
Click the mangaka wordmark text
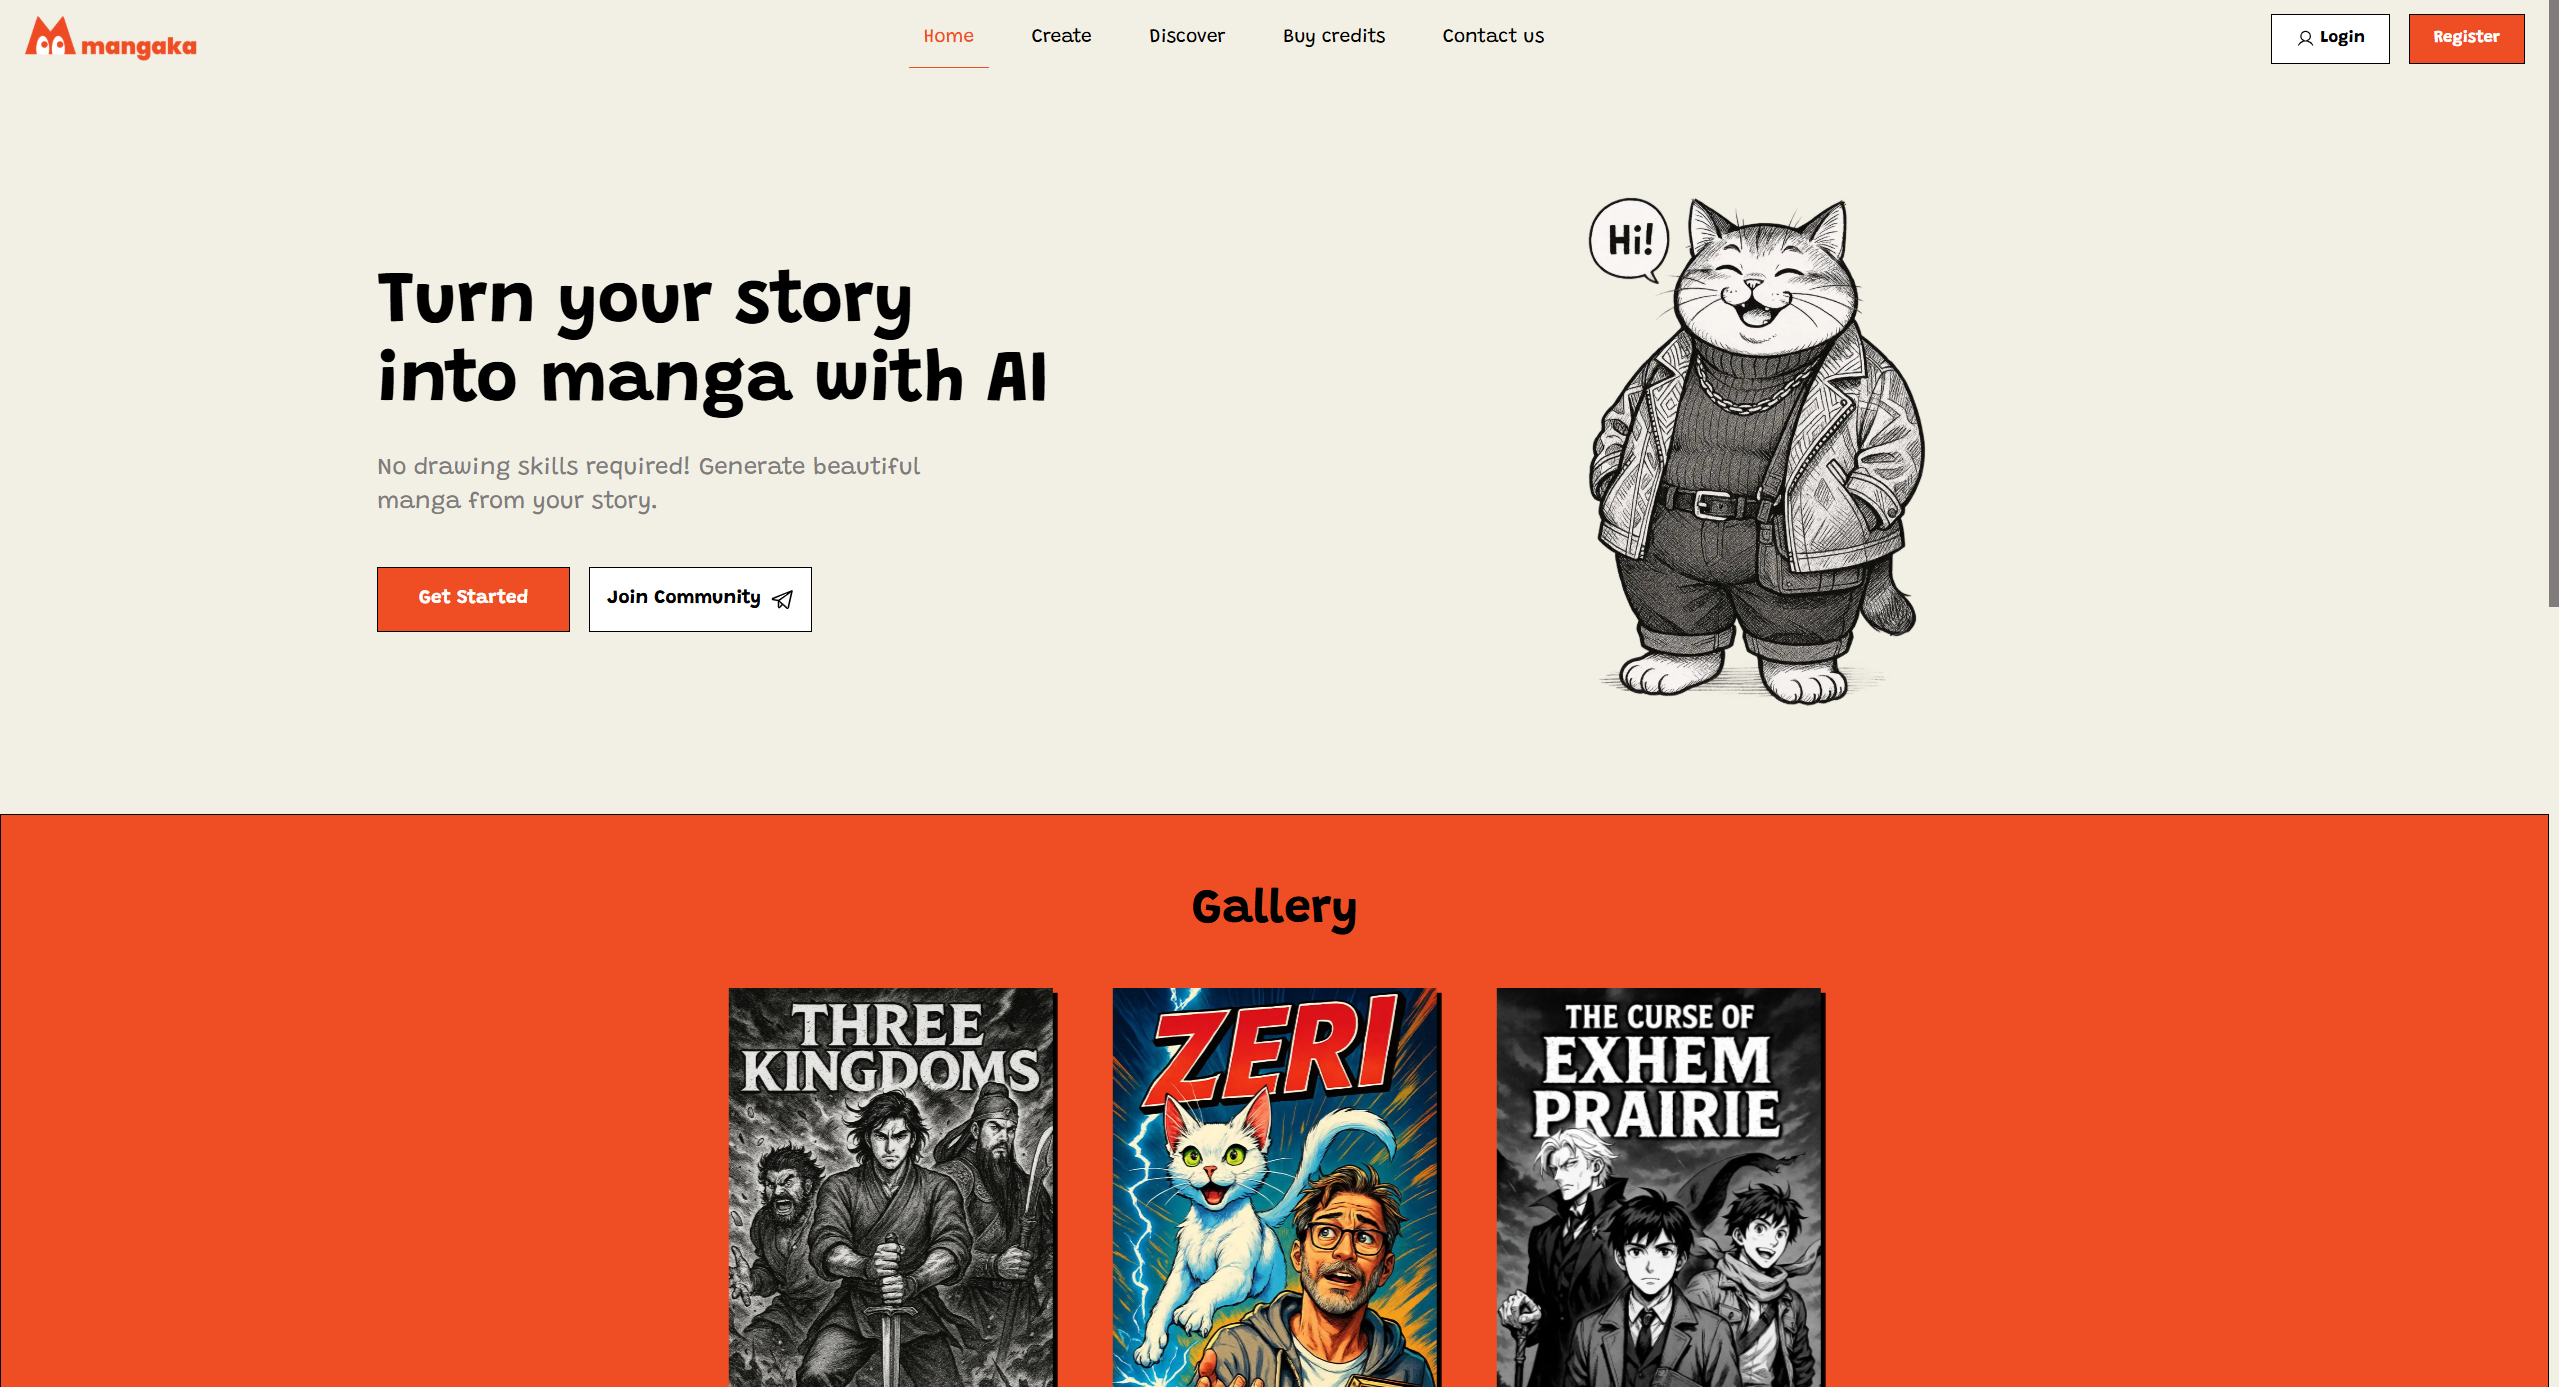[x=138, y=46]
